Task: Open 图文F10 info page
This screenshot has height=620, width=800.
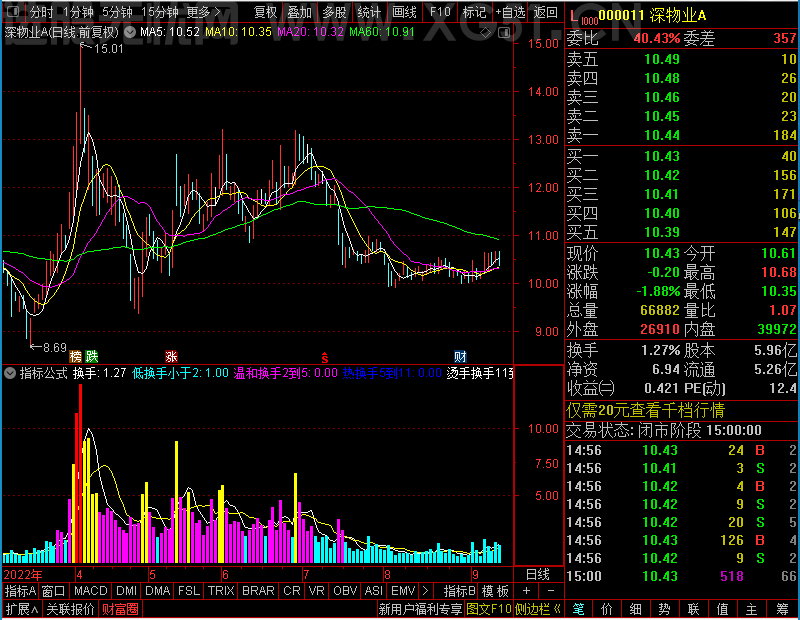Action: click(x=489, y=609)
